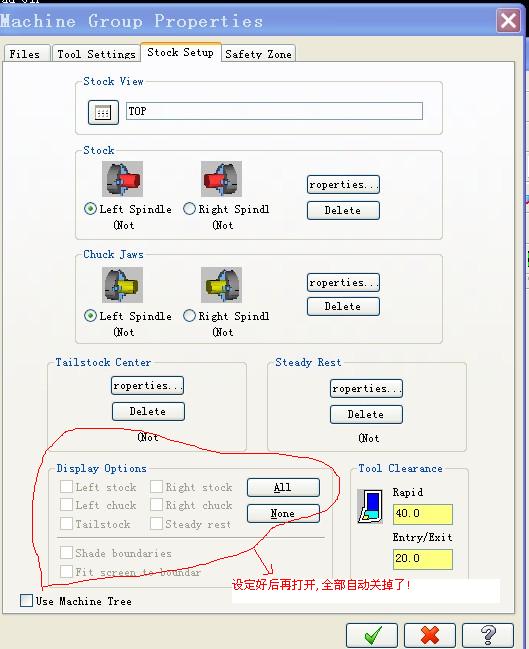Viewport: 529px width, 649px height.
Task: Enable Use Machine Tree checkbox
Action: click(x=26, y=600)
